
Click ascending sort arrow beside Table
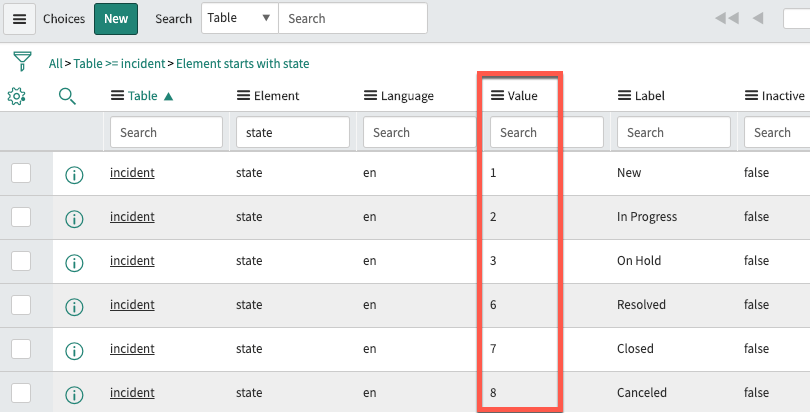click(168, 96)
